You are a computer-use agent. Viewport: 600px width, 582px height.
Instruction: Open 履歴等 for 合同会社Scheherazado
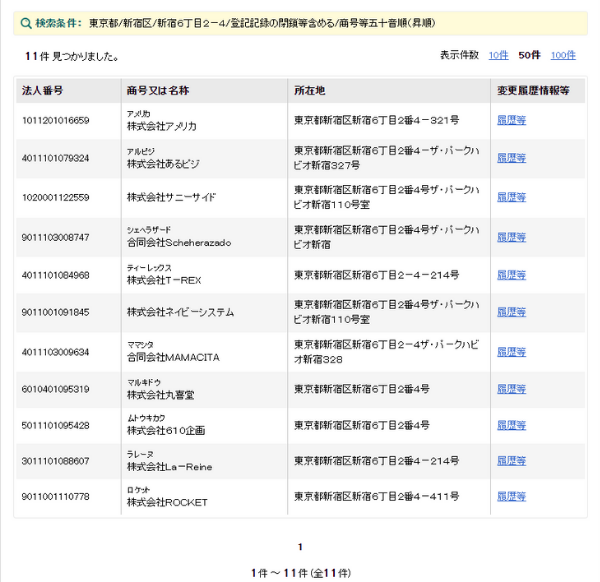(511, 237)
